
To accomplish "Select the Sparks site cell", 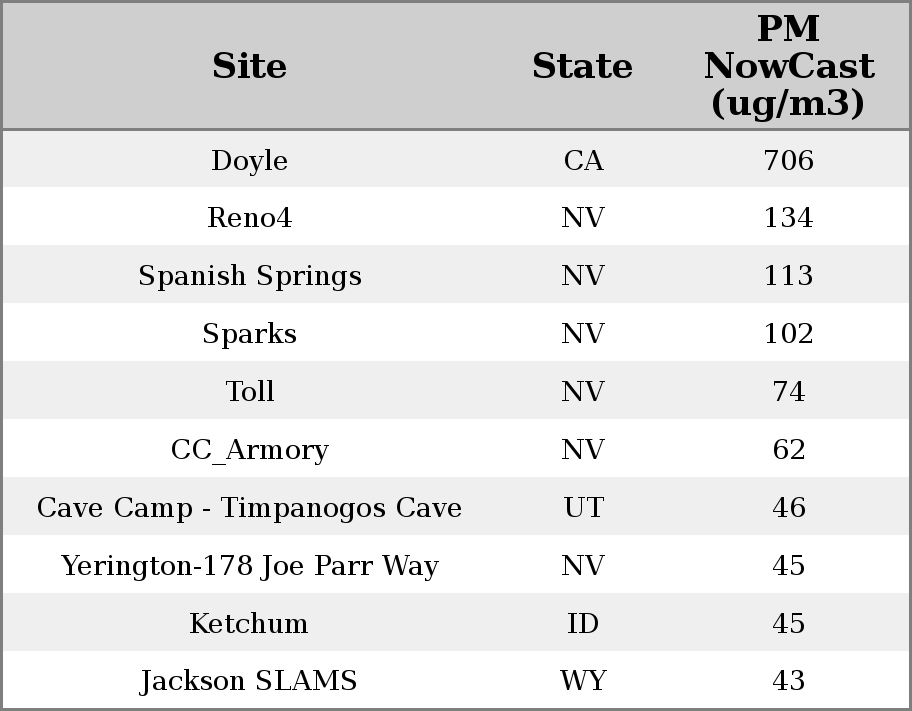I will (x=249, y=334).
